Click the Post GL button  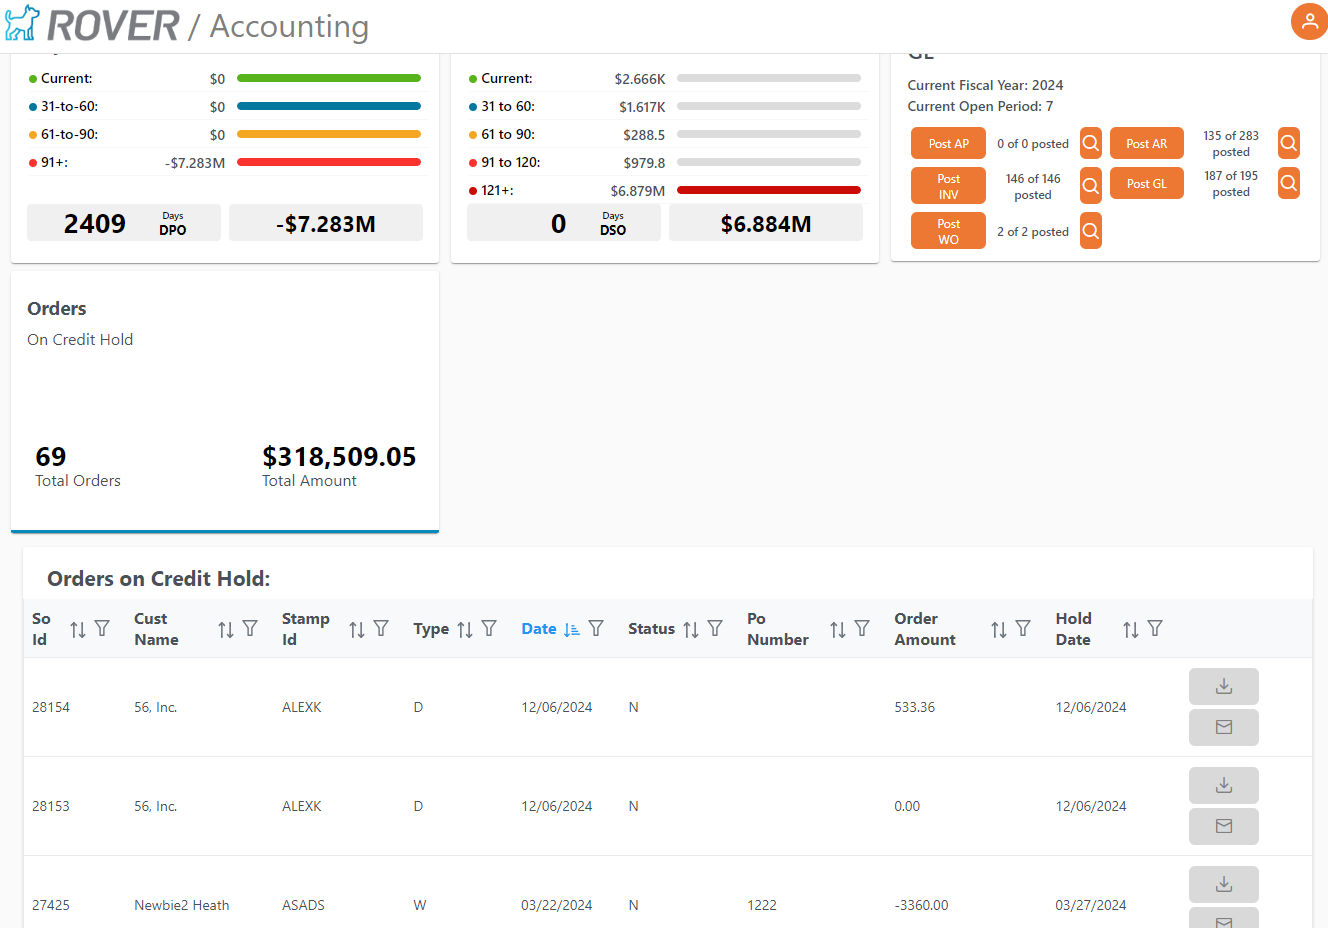pos(1146,183)
